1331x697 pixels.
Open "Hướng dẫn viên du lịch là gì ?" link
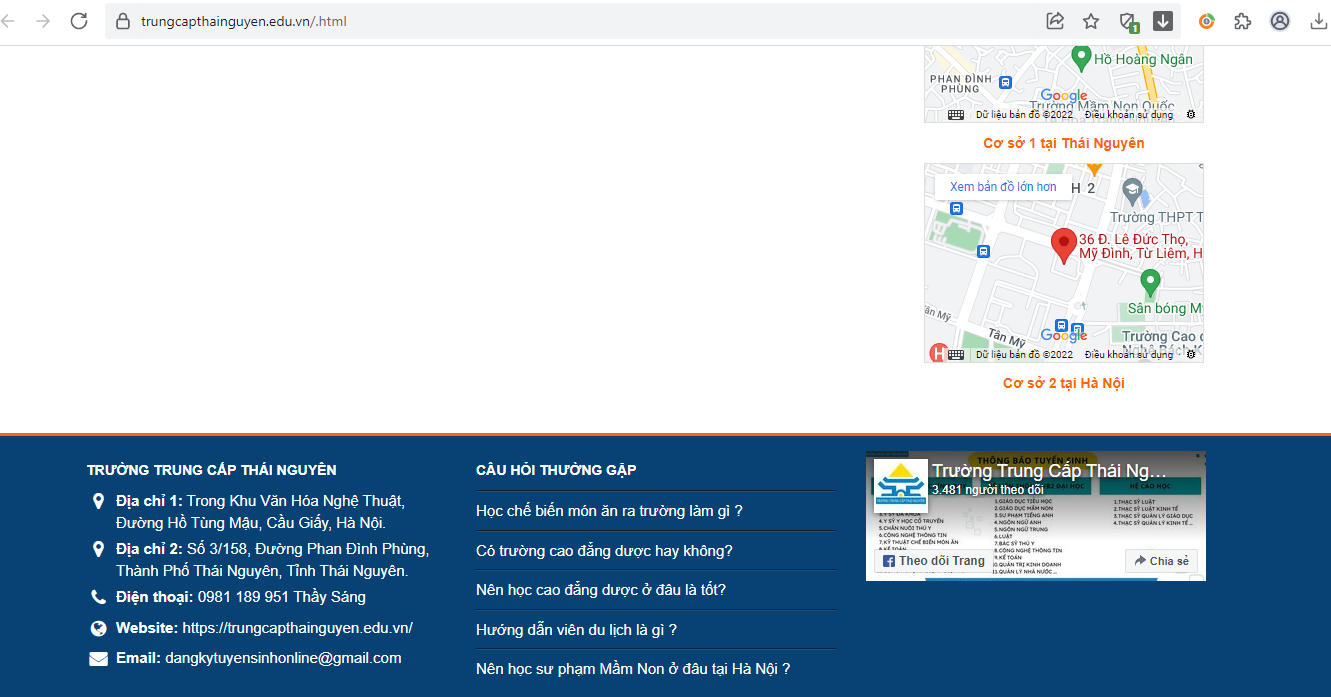click(576, 629)
